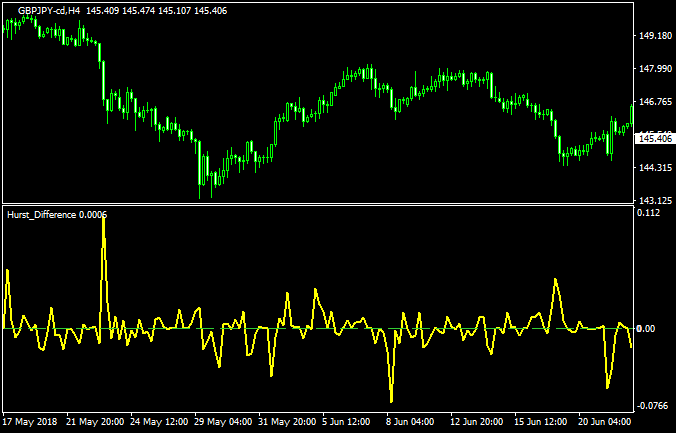Select the 29 May 04:00 time label
Image resolution: width=676 pixels, height=433 pixels.
pyautogui.click(x=226, y=422)
